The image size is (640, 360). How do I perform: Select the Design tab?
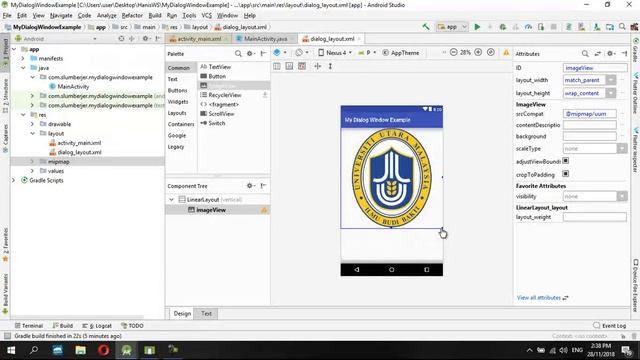(182, 313)
